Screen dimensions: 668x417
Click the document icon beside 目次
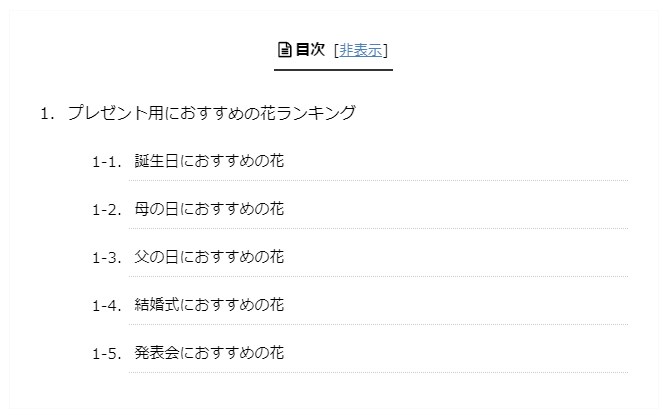pyautogui.click(x=284, y=50)
